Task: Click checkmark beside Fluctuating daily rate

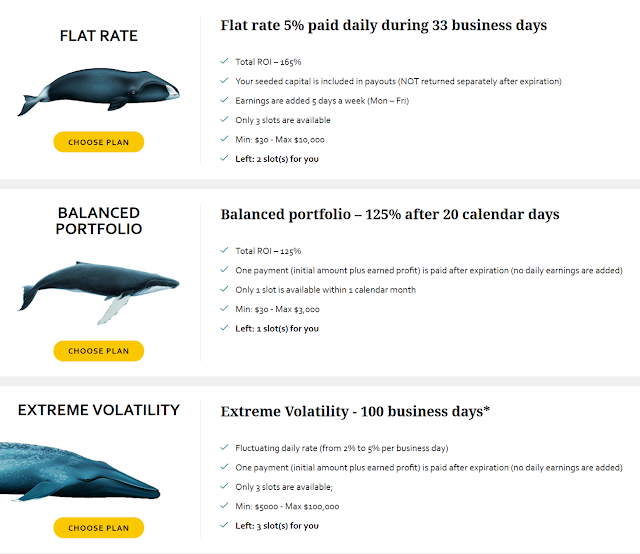Action: (x=224, y=447)
